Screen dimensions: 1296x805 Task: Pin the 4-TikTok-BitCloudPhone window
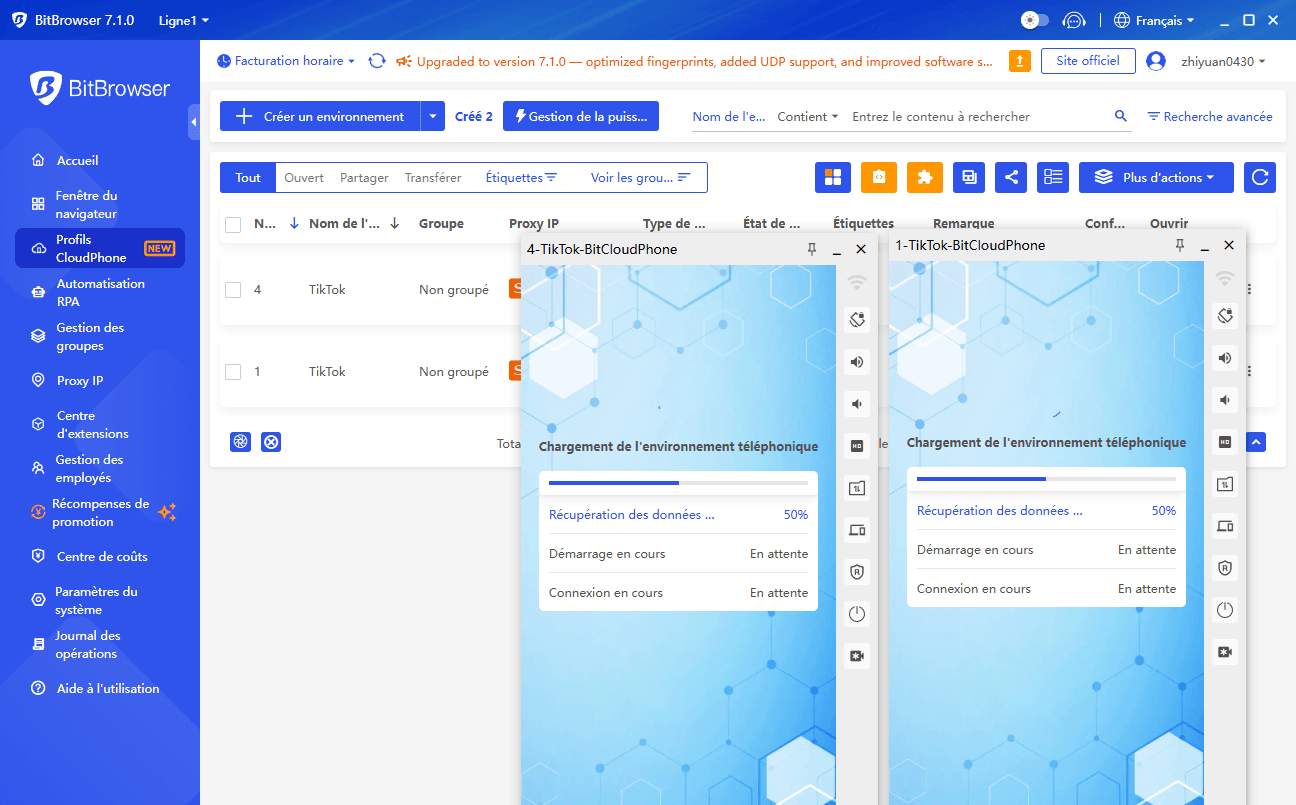tap(812, 249)
